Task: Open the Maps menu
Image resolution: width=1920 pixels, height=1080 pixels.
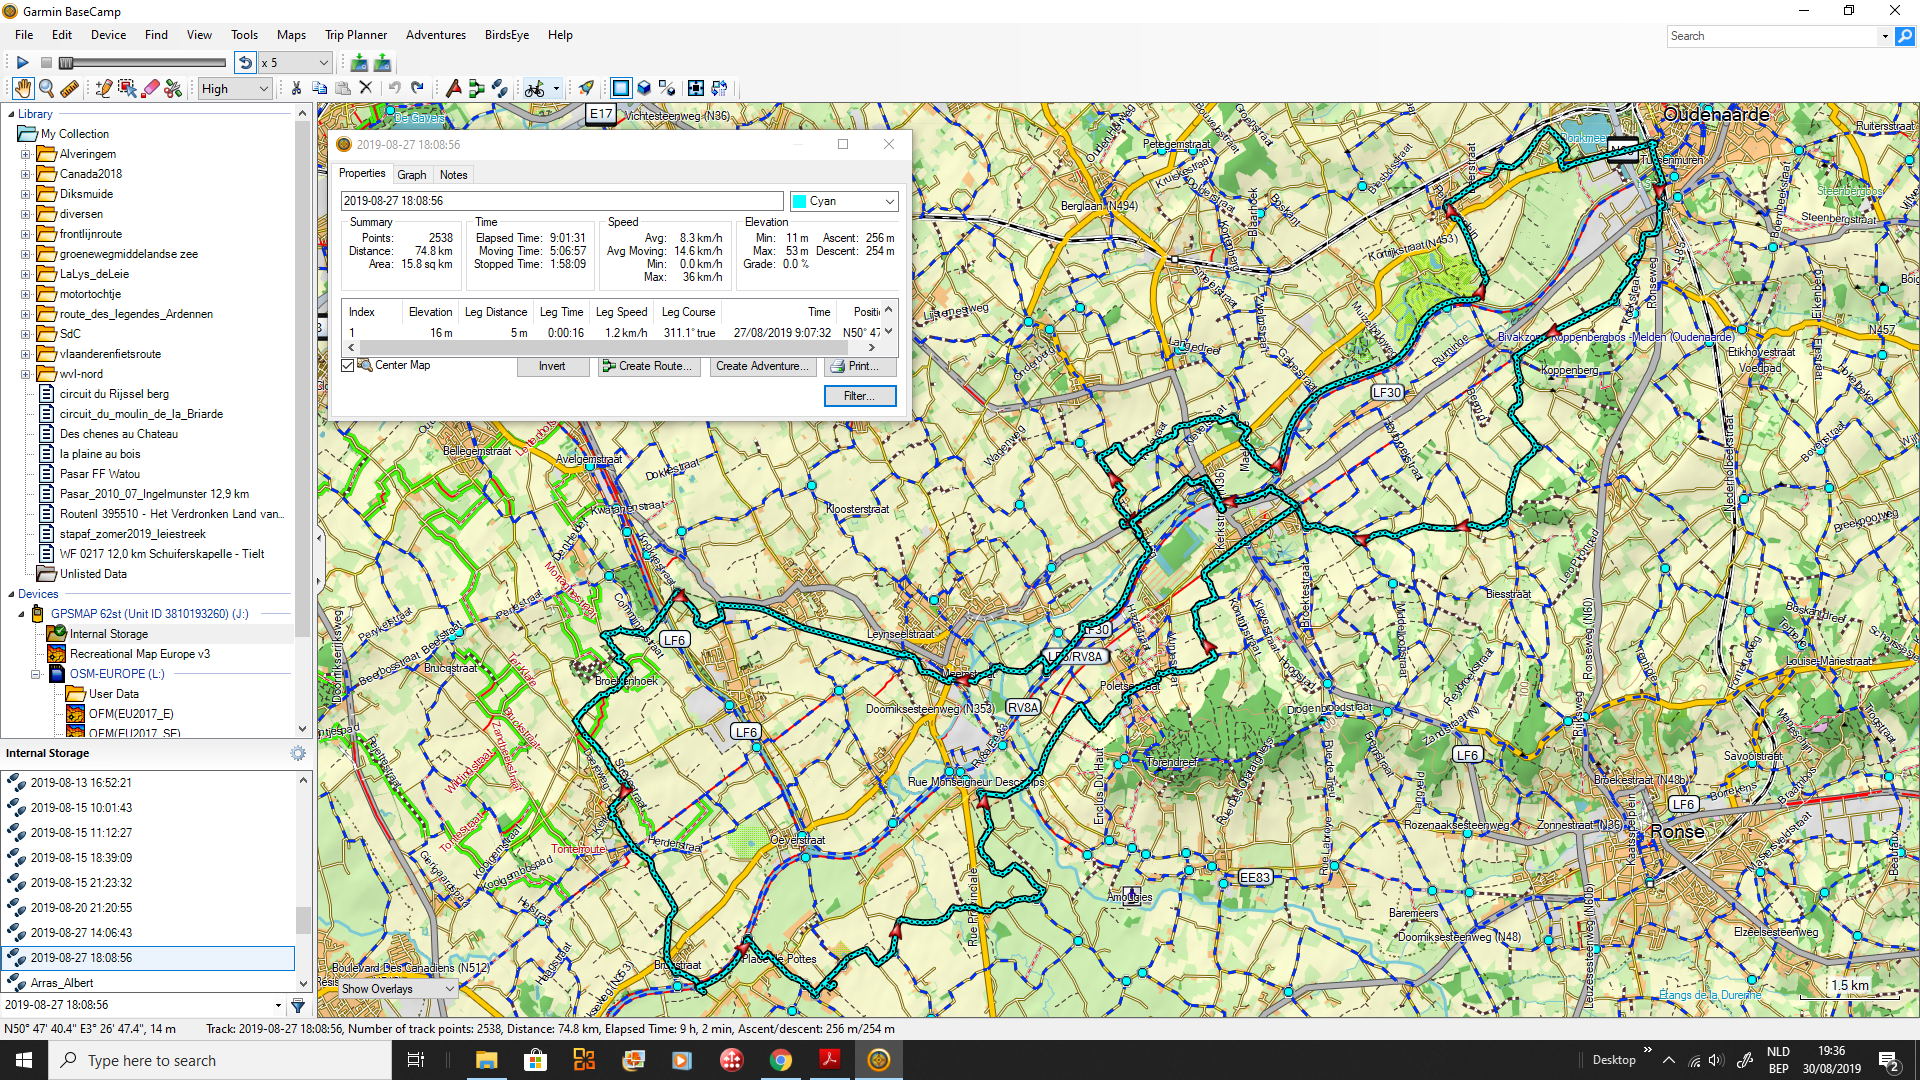Action: pyautogui.click(x=291, y=35)
